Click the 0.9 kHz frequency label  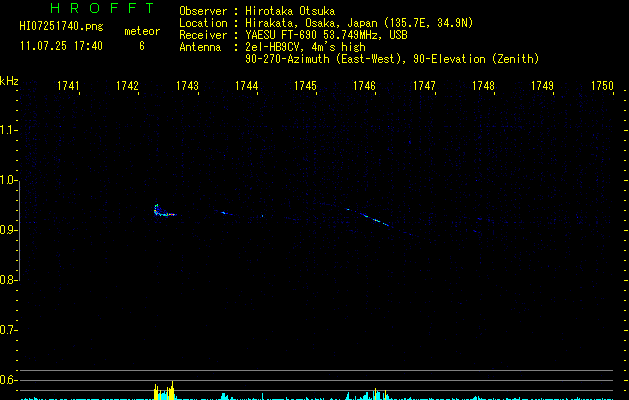8,230
